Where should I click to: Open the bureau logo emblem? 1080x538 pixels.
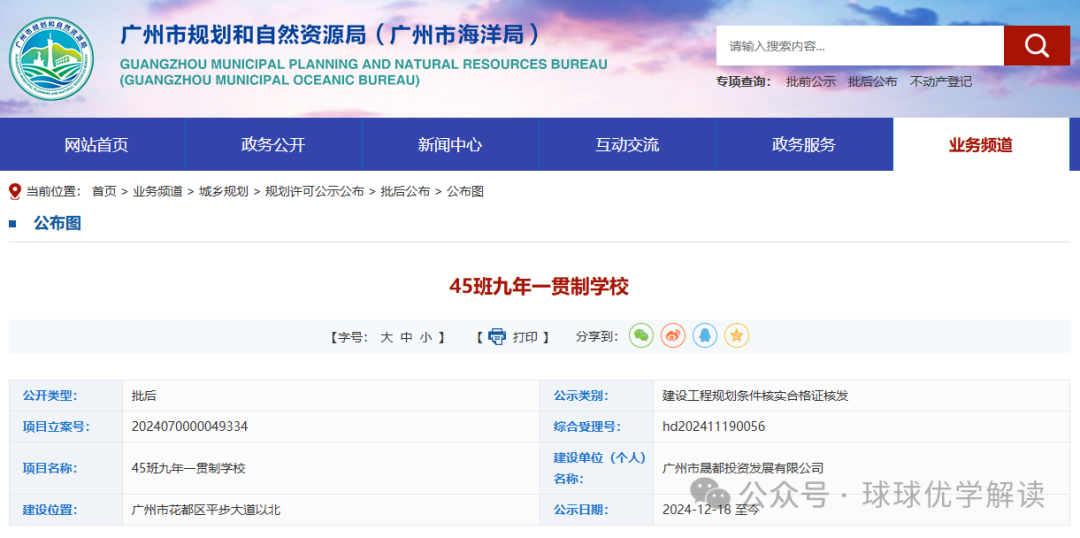click(52, 59)
